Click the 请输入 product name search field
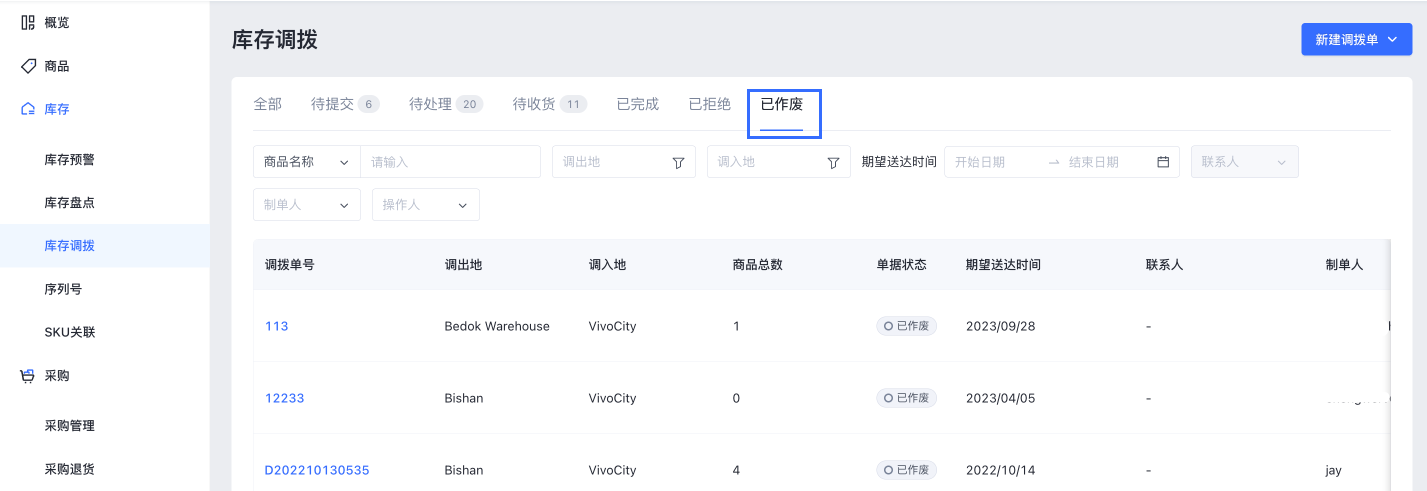 pos(451,162)
